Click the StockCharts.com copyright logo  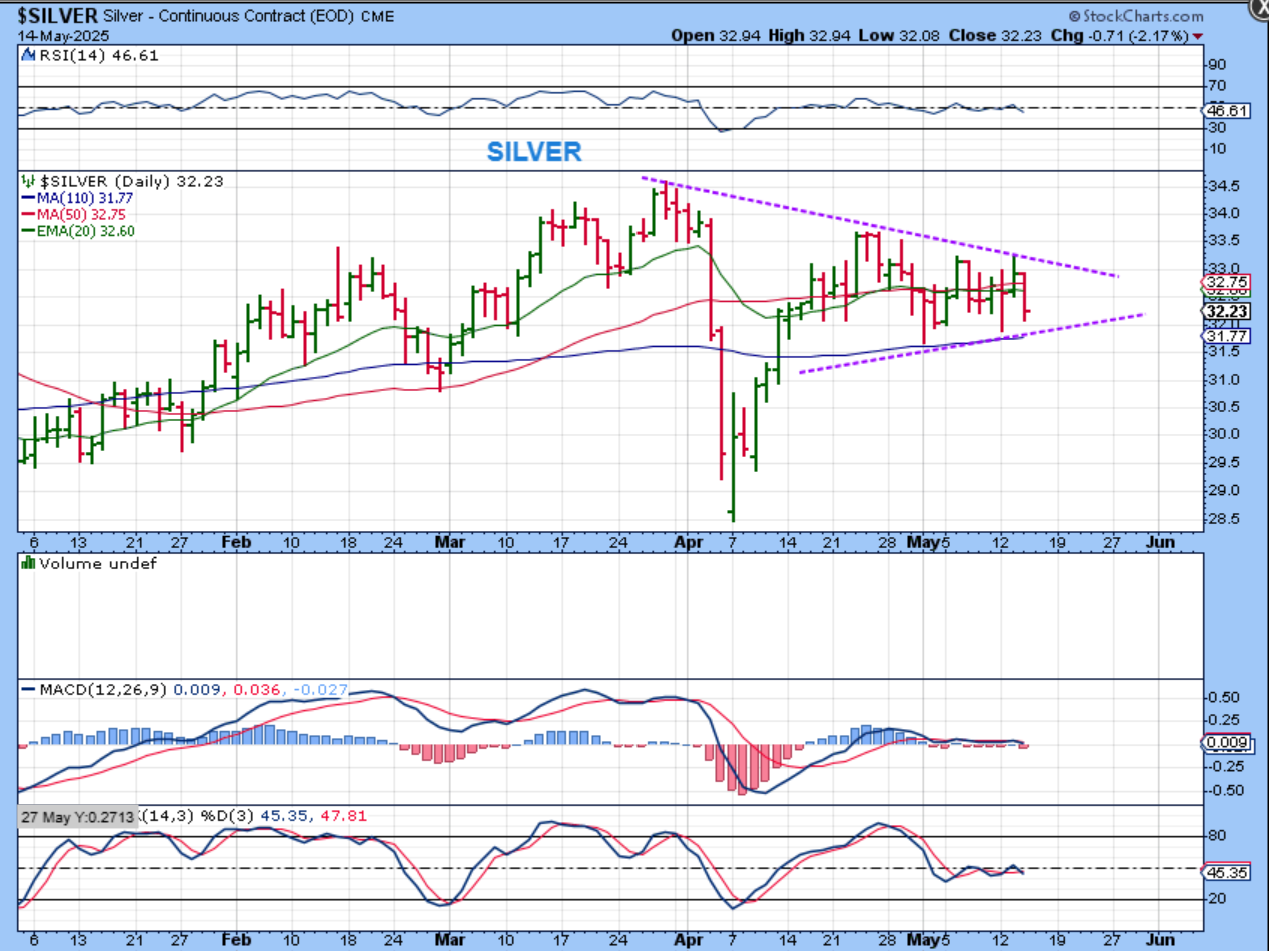pos(1135,16)
